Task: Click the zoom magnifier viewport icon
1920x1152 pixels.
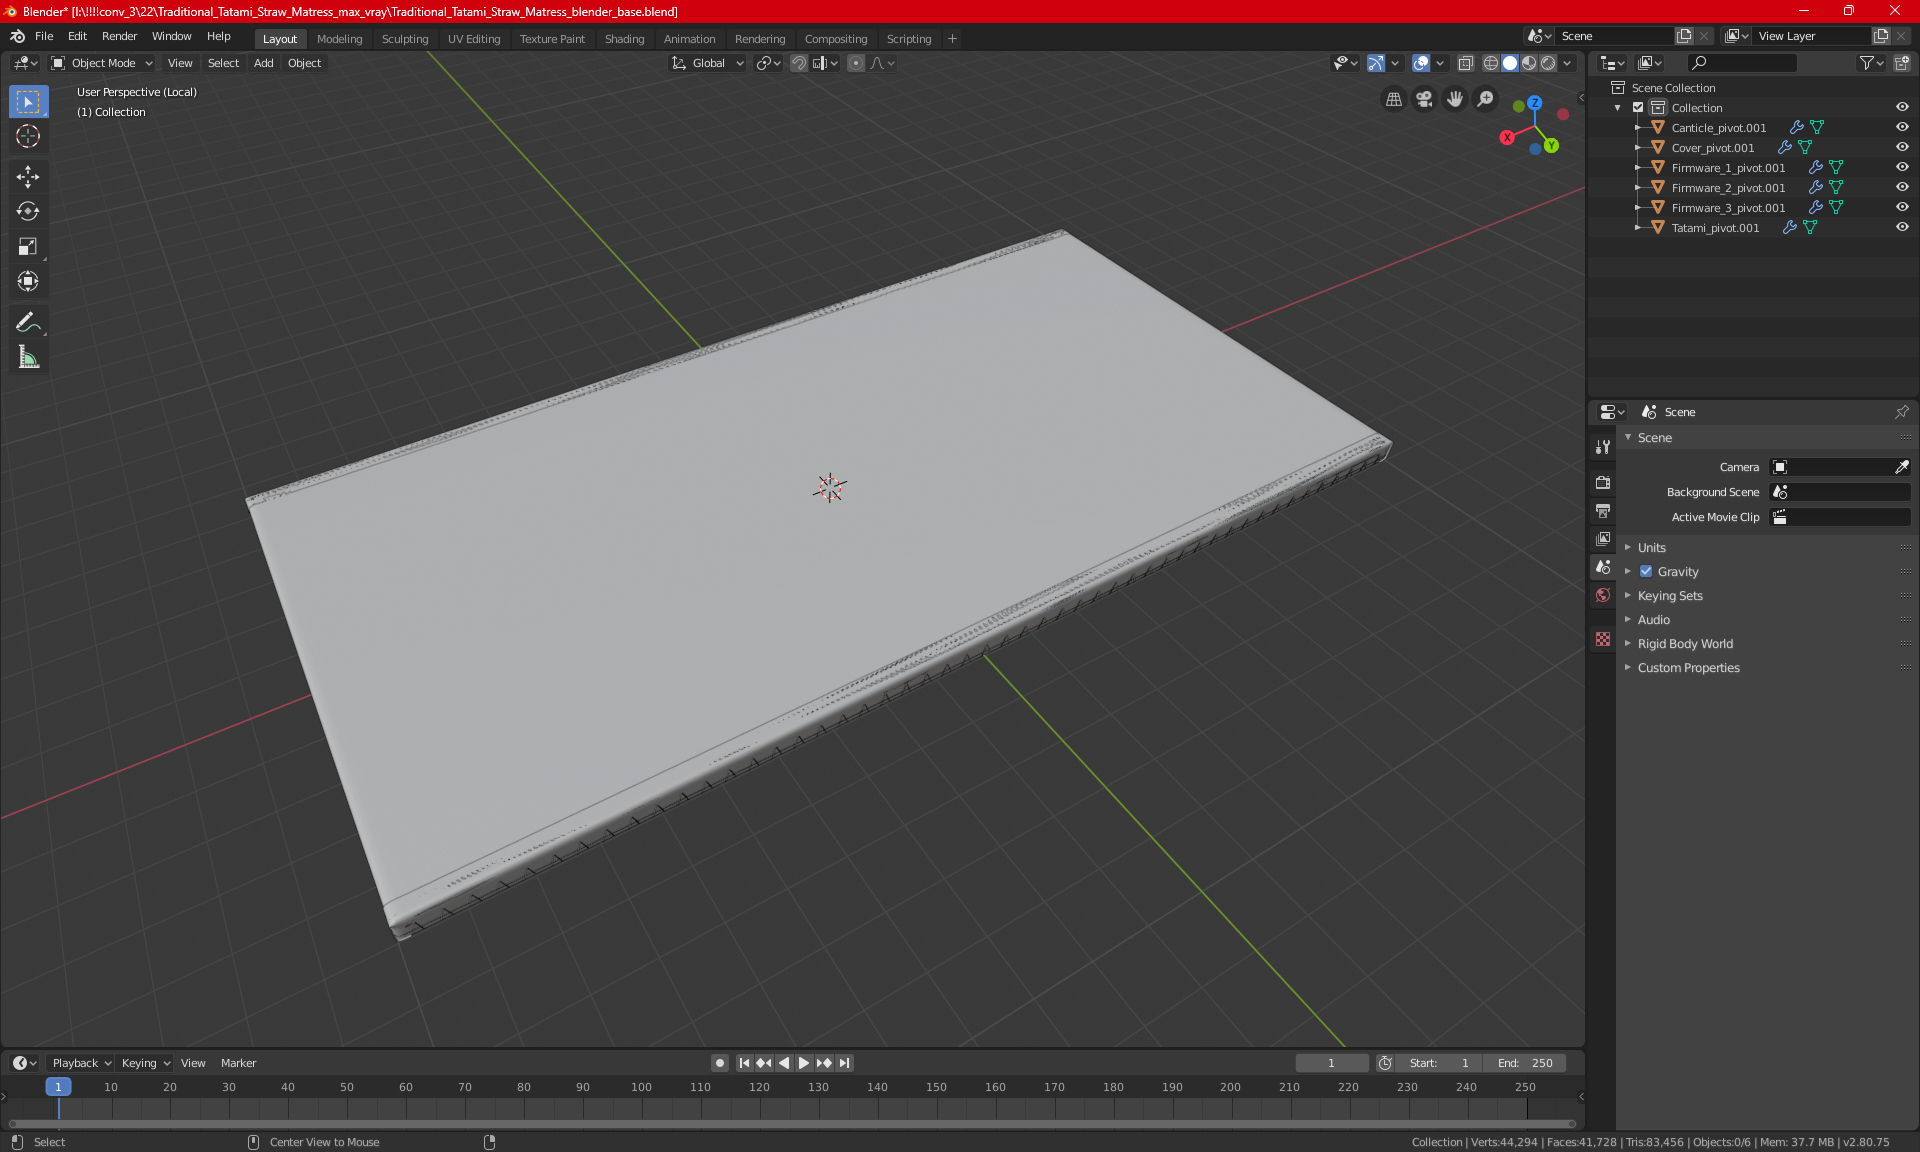Action: pos(1486,99)
